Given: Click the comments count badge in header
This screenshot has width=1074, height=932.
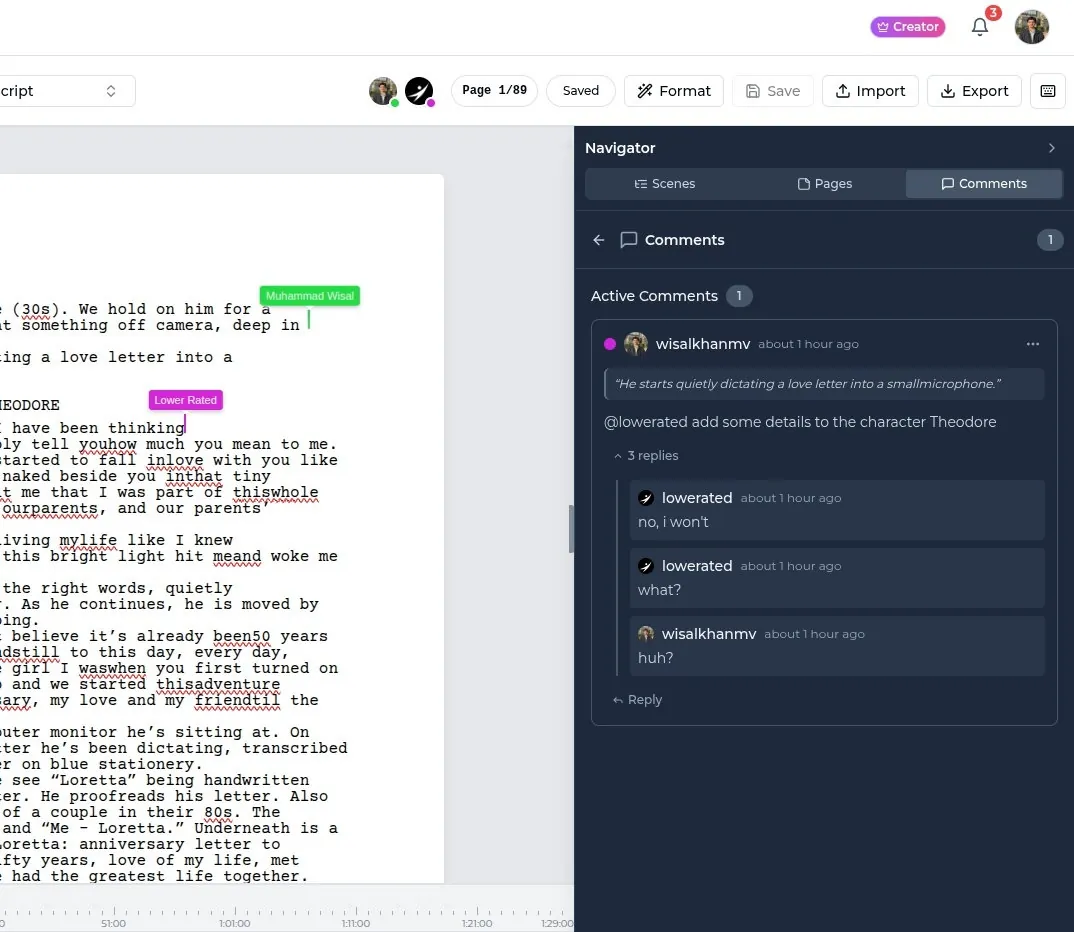Looking at the screenshot, I should (1050, 240).
